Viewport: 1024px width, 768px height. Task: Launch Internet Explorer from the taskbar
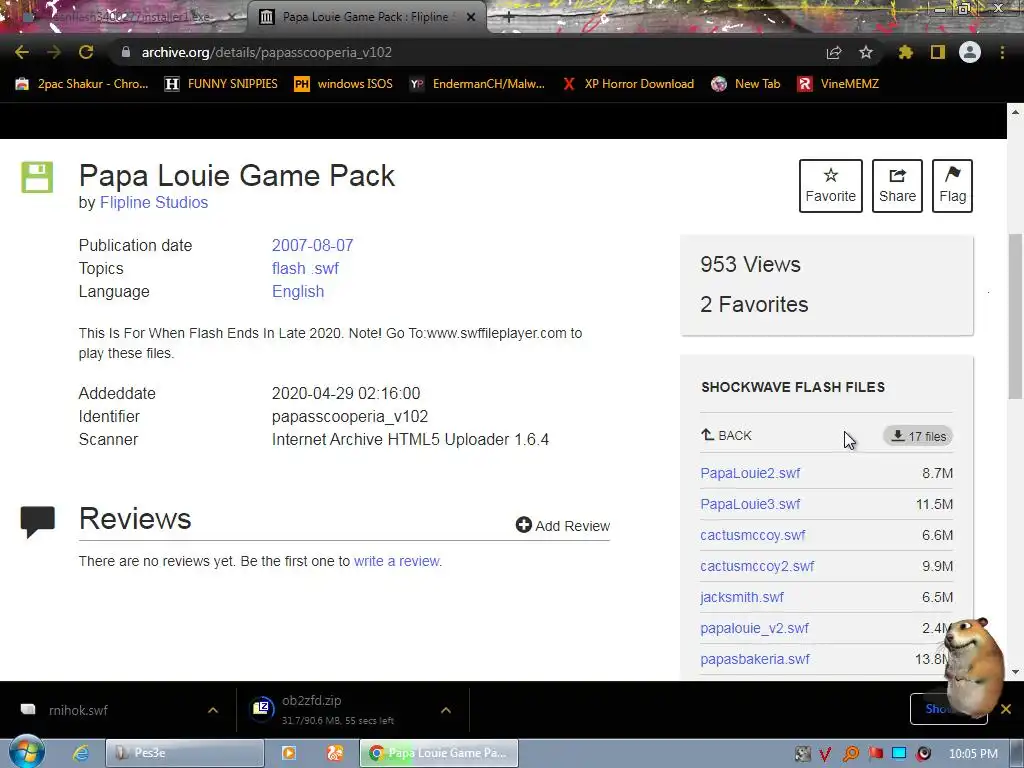pyautogui.click(x=81, y=753)
